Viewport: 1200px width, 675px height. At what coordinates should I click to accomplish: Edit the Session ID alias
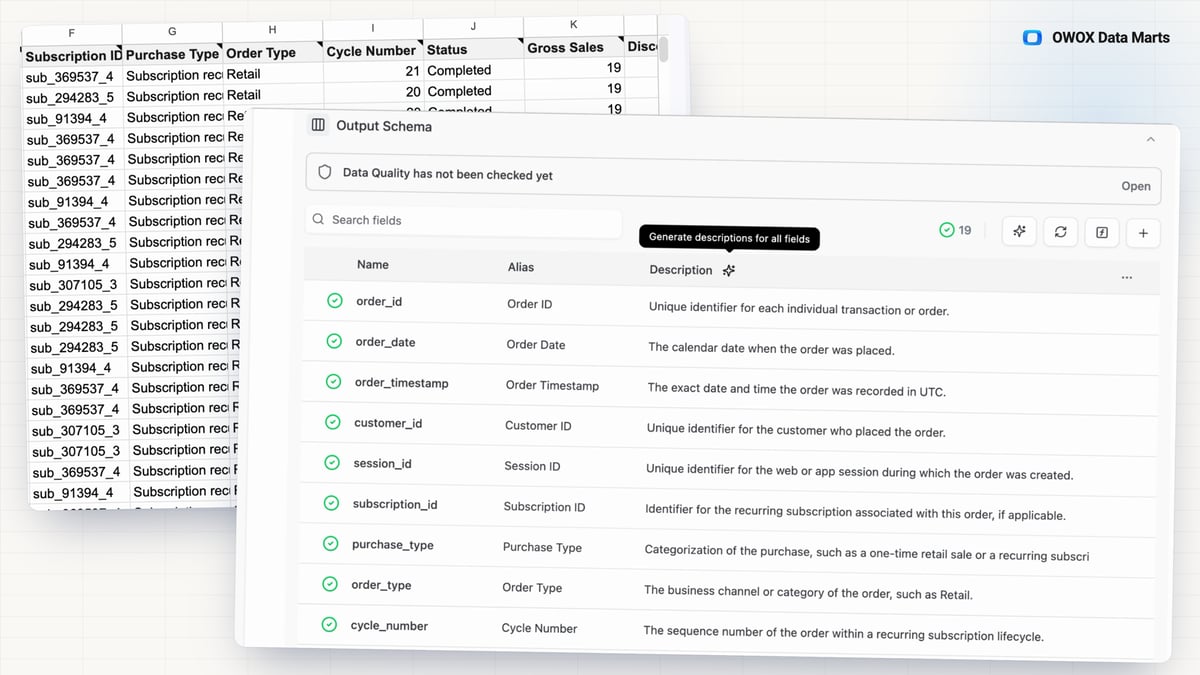532,466
